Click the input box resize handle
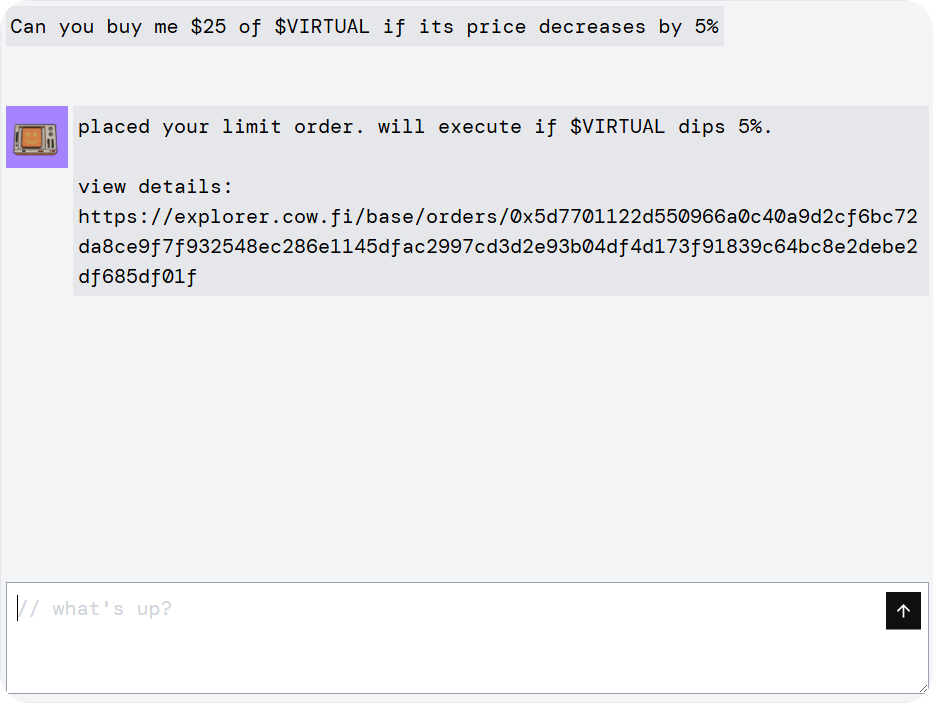Screen dimensions: 933x703 click(924, 689)
